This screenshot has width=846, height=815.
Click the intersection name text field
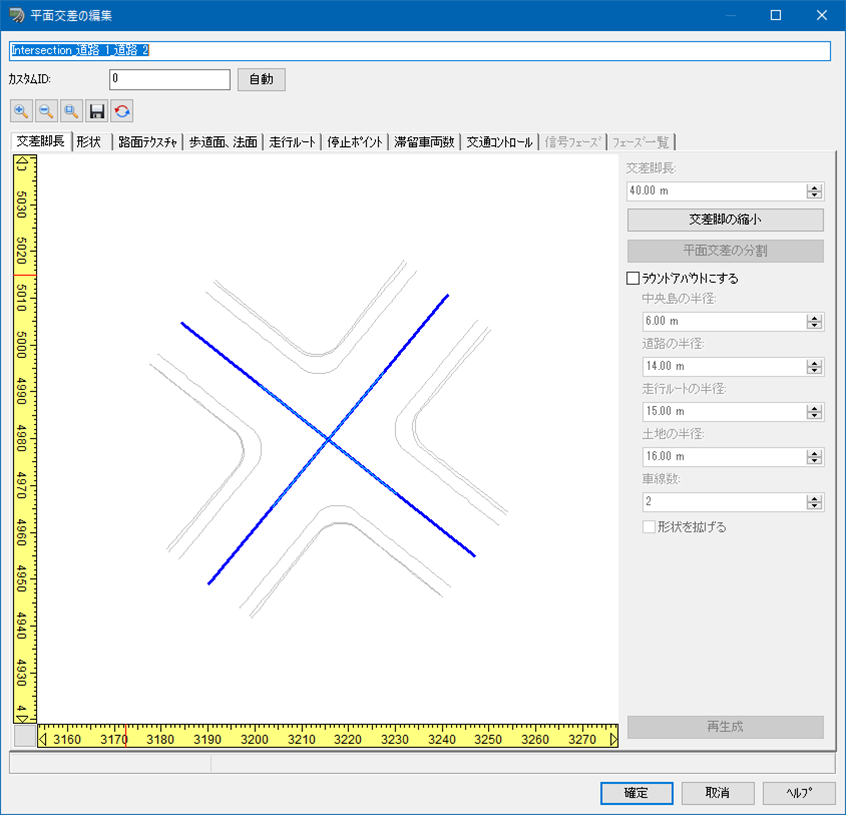420,50
